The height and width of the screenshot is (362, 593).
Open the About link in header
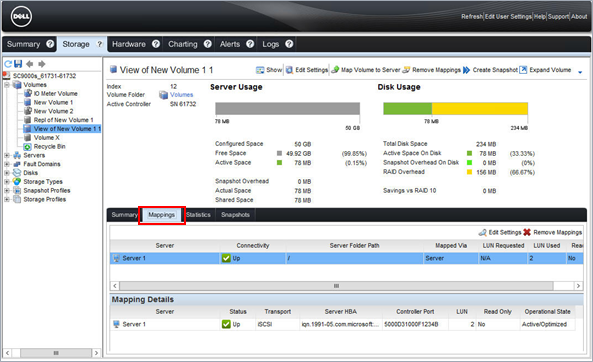pyautogui.click(x=579, y=17)
